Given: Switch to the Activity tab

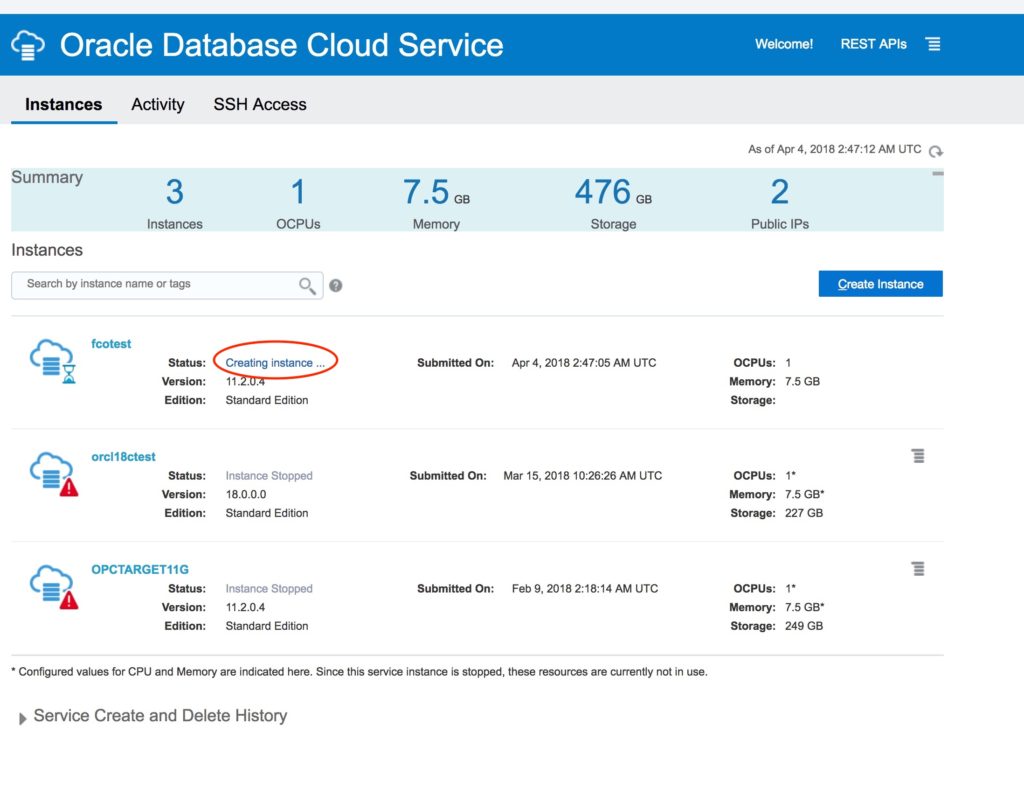Looking at the screenshot, I should [158, 104].
